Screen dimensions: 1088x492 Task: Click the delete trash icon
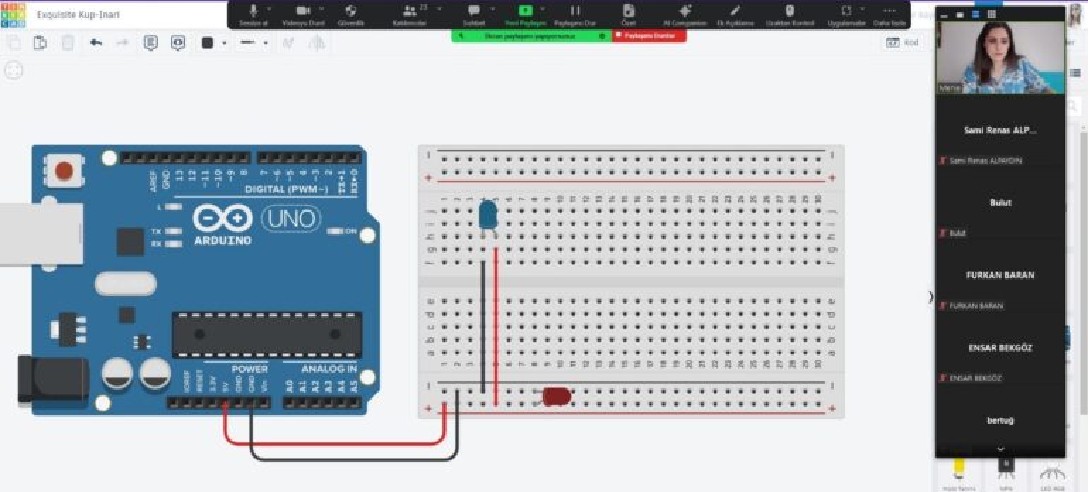pyautogui.click(x=67, y=43)
